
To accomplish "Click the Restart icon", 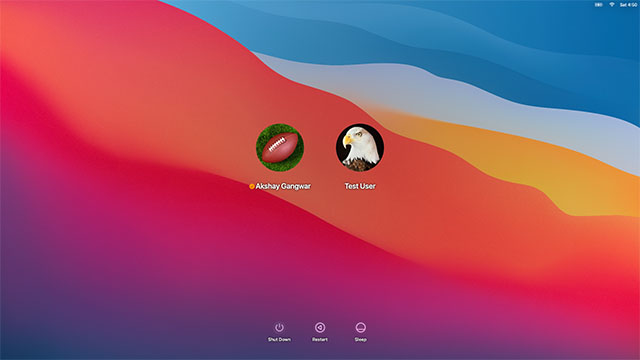I will (x=320, y=327).
